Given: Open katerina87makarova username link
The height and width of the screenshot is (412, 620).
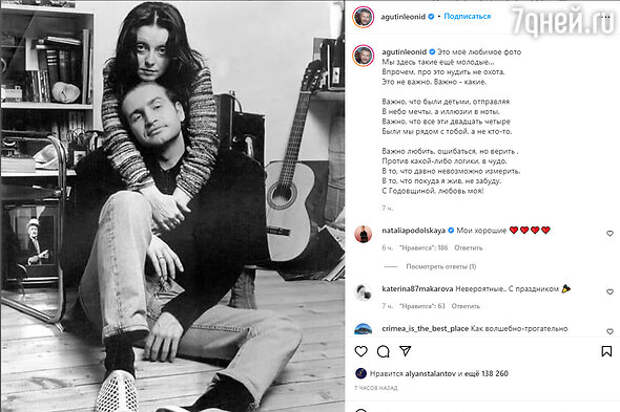Looking at the screenshot, I should coord(417,289).
